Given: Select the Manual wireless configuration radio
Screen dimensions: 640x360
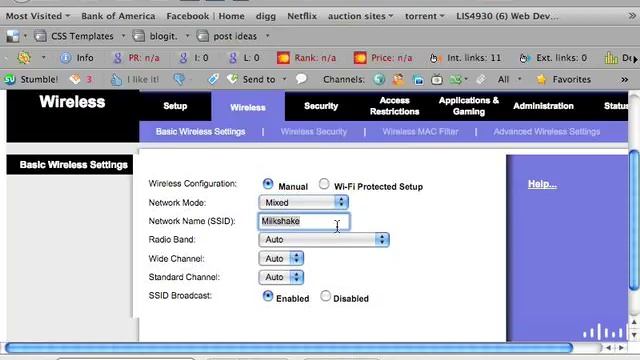Looking at the screenshot, I should pos(268,184).
